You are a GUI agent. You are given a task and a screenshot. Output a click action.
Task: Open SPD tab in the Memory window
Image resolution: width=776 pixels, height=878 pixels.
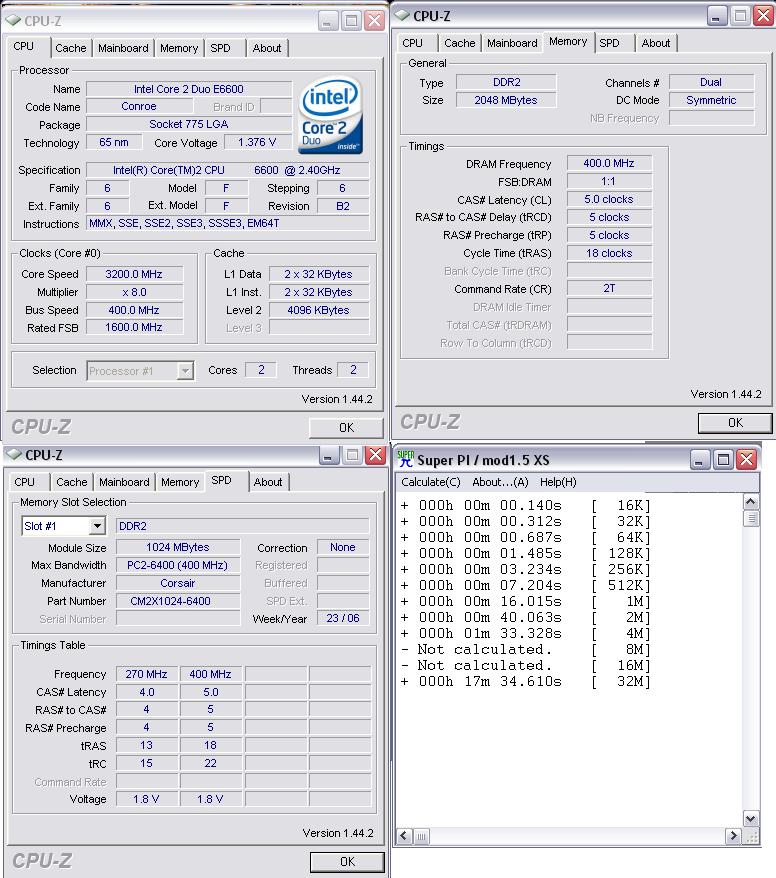pos(610,43)
